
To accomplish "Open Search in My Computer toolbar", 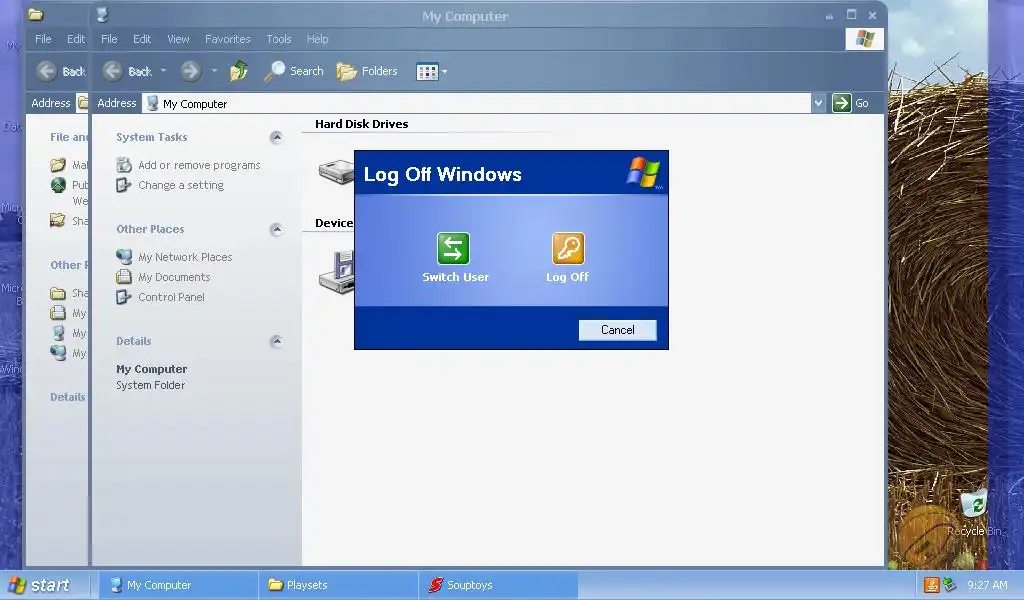I will tap(294, 71).
